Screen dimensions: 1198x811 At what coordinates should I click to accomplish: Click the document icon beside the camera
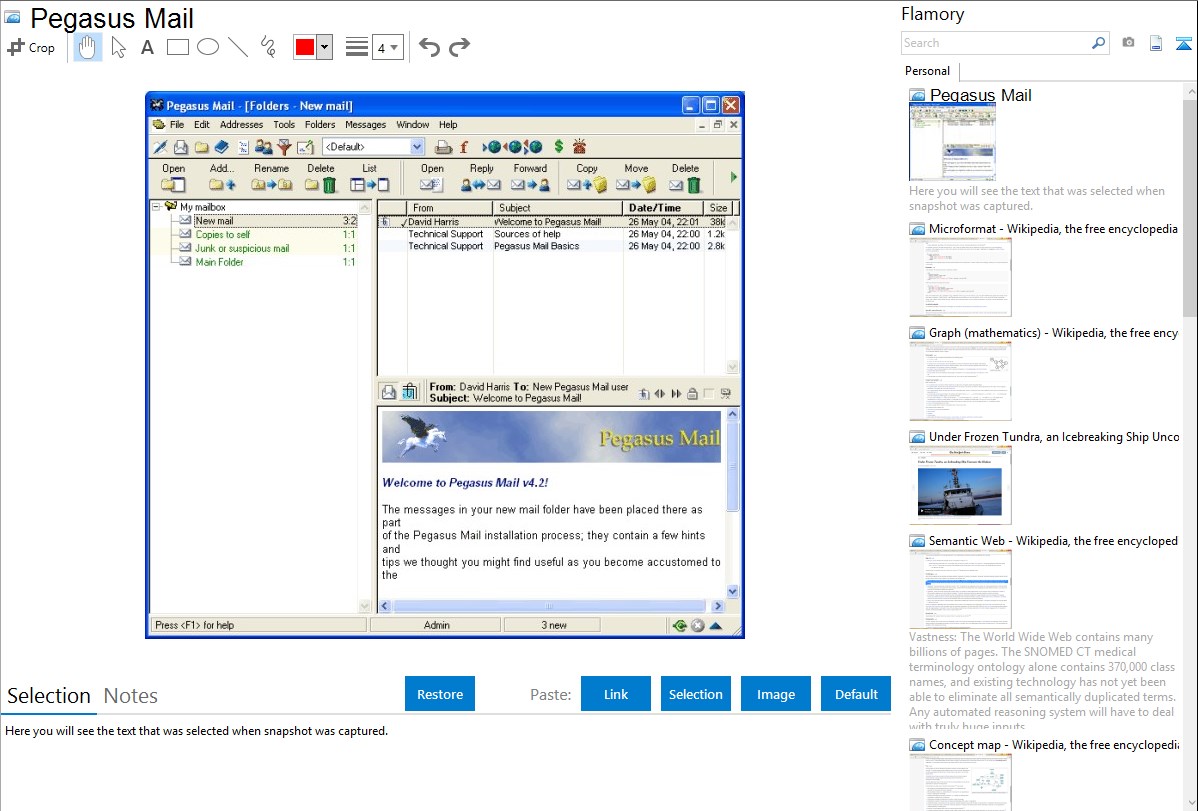1156,44
